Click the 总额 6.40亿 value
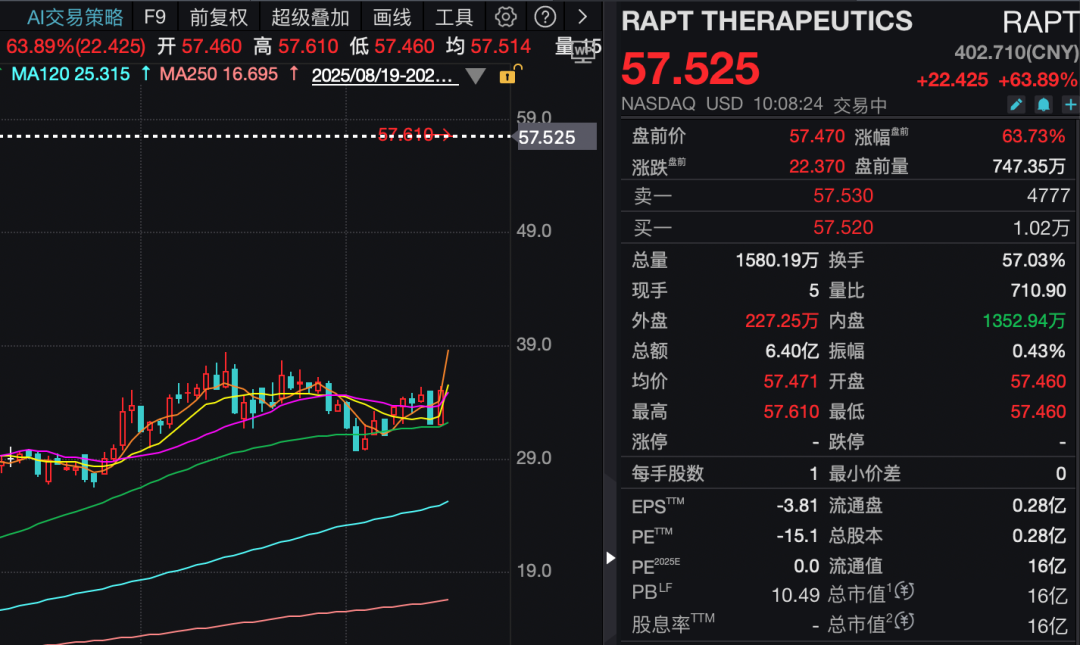 pyautogui.click(x=792, y=351)
